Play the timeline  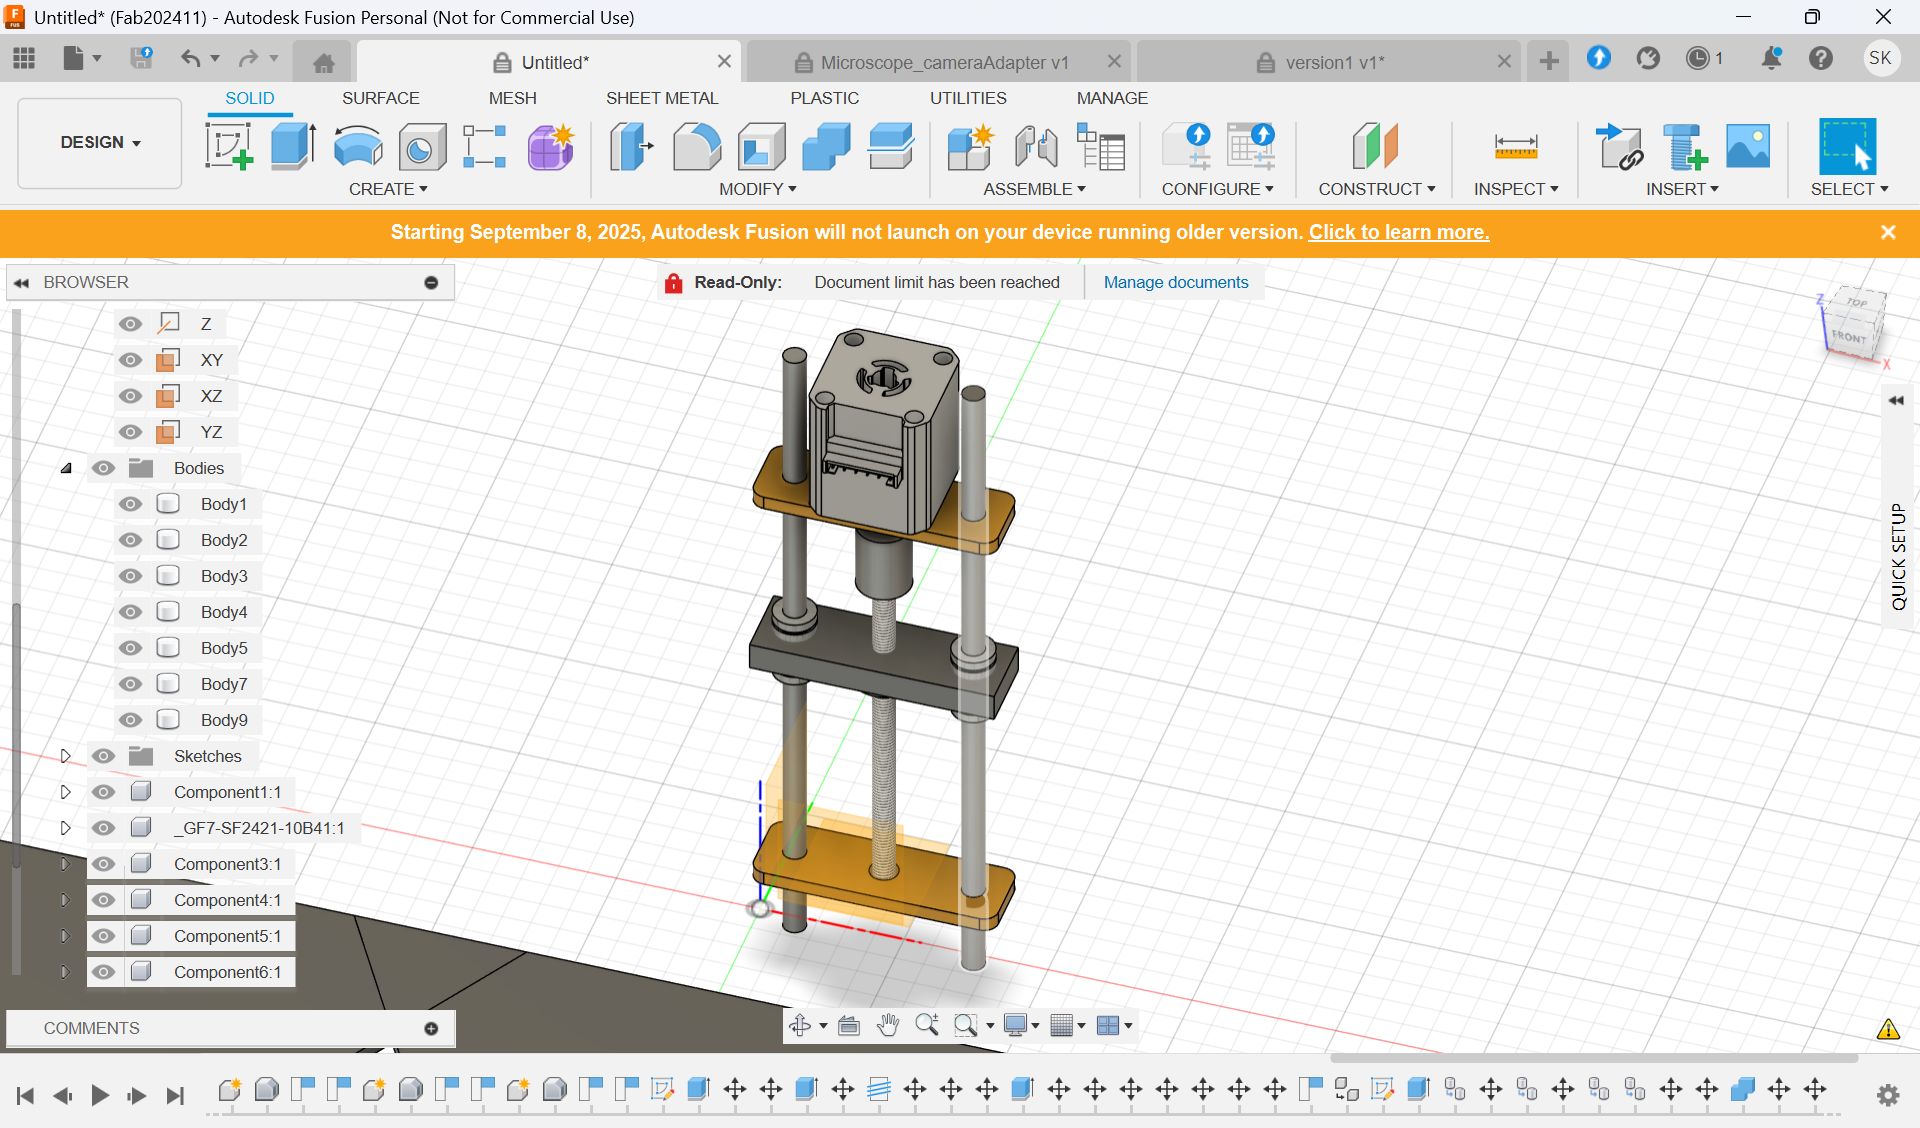99,1096
